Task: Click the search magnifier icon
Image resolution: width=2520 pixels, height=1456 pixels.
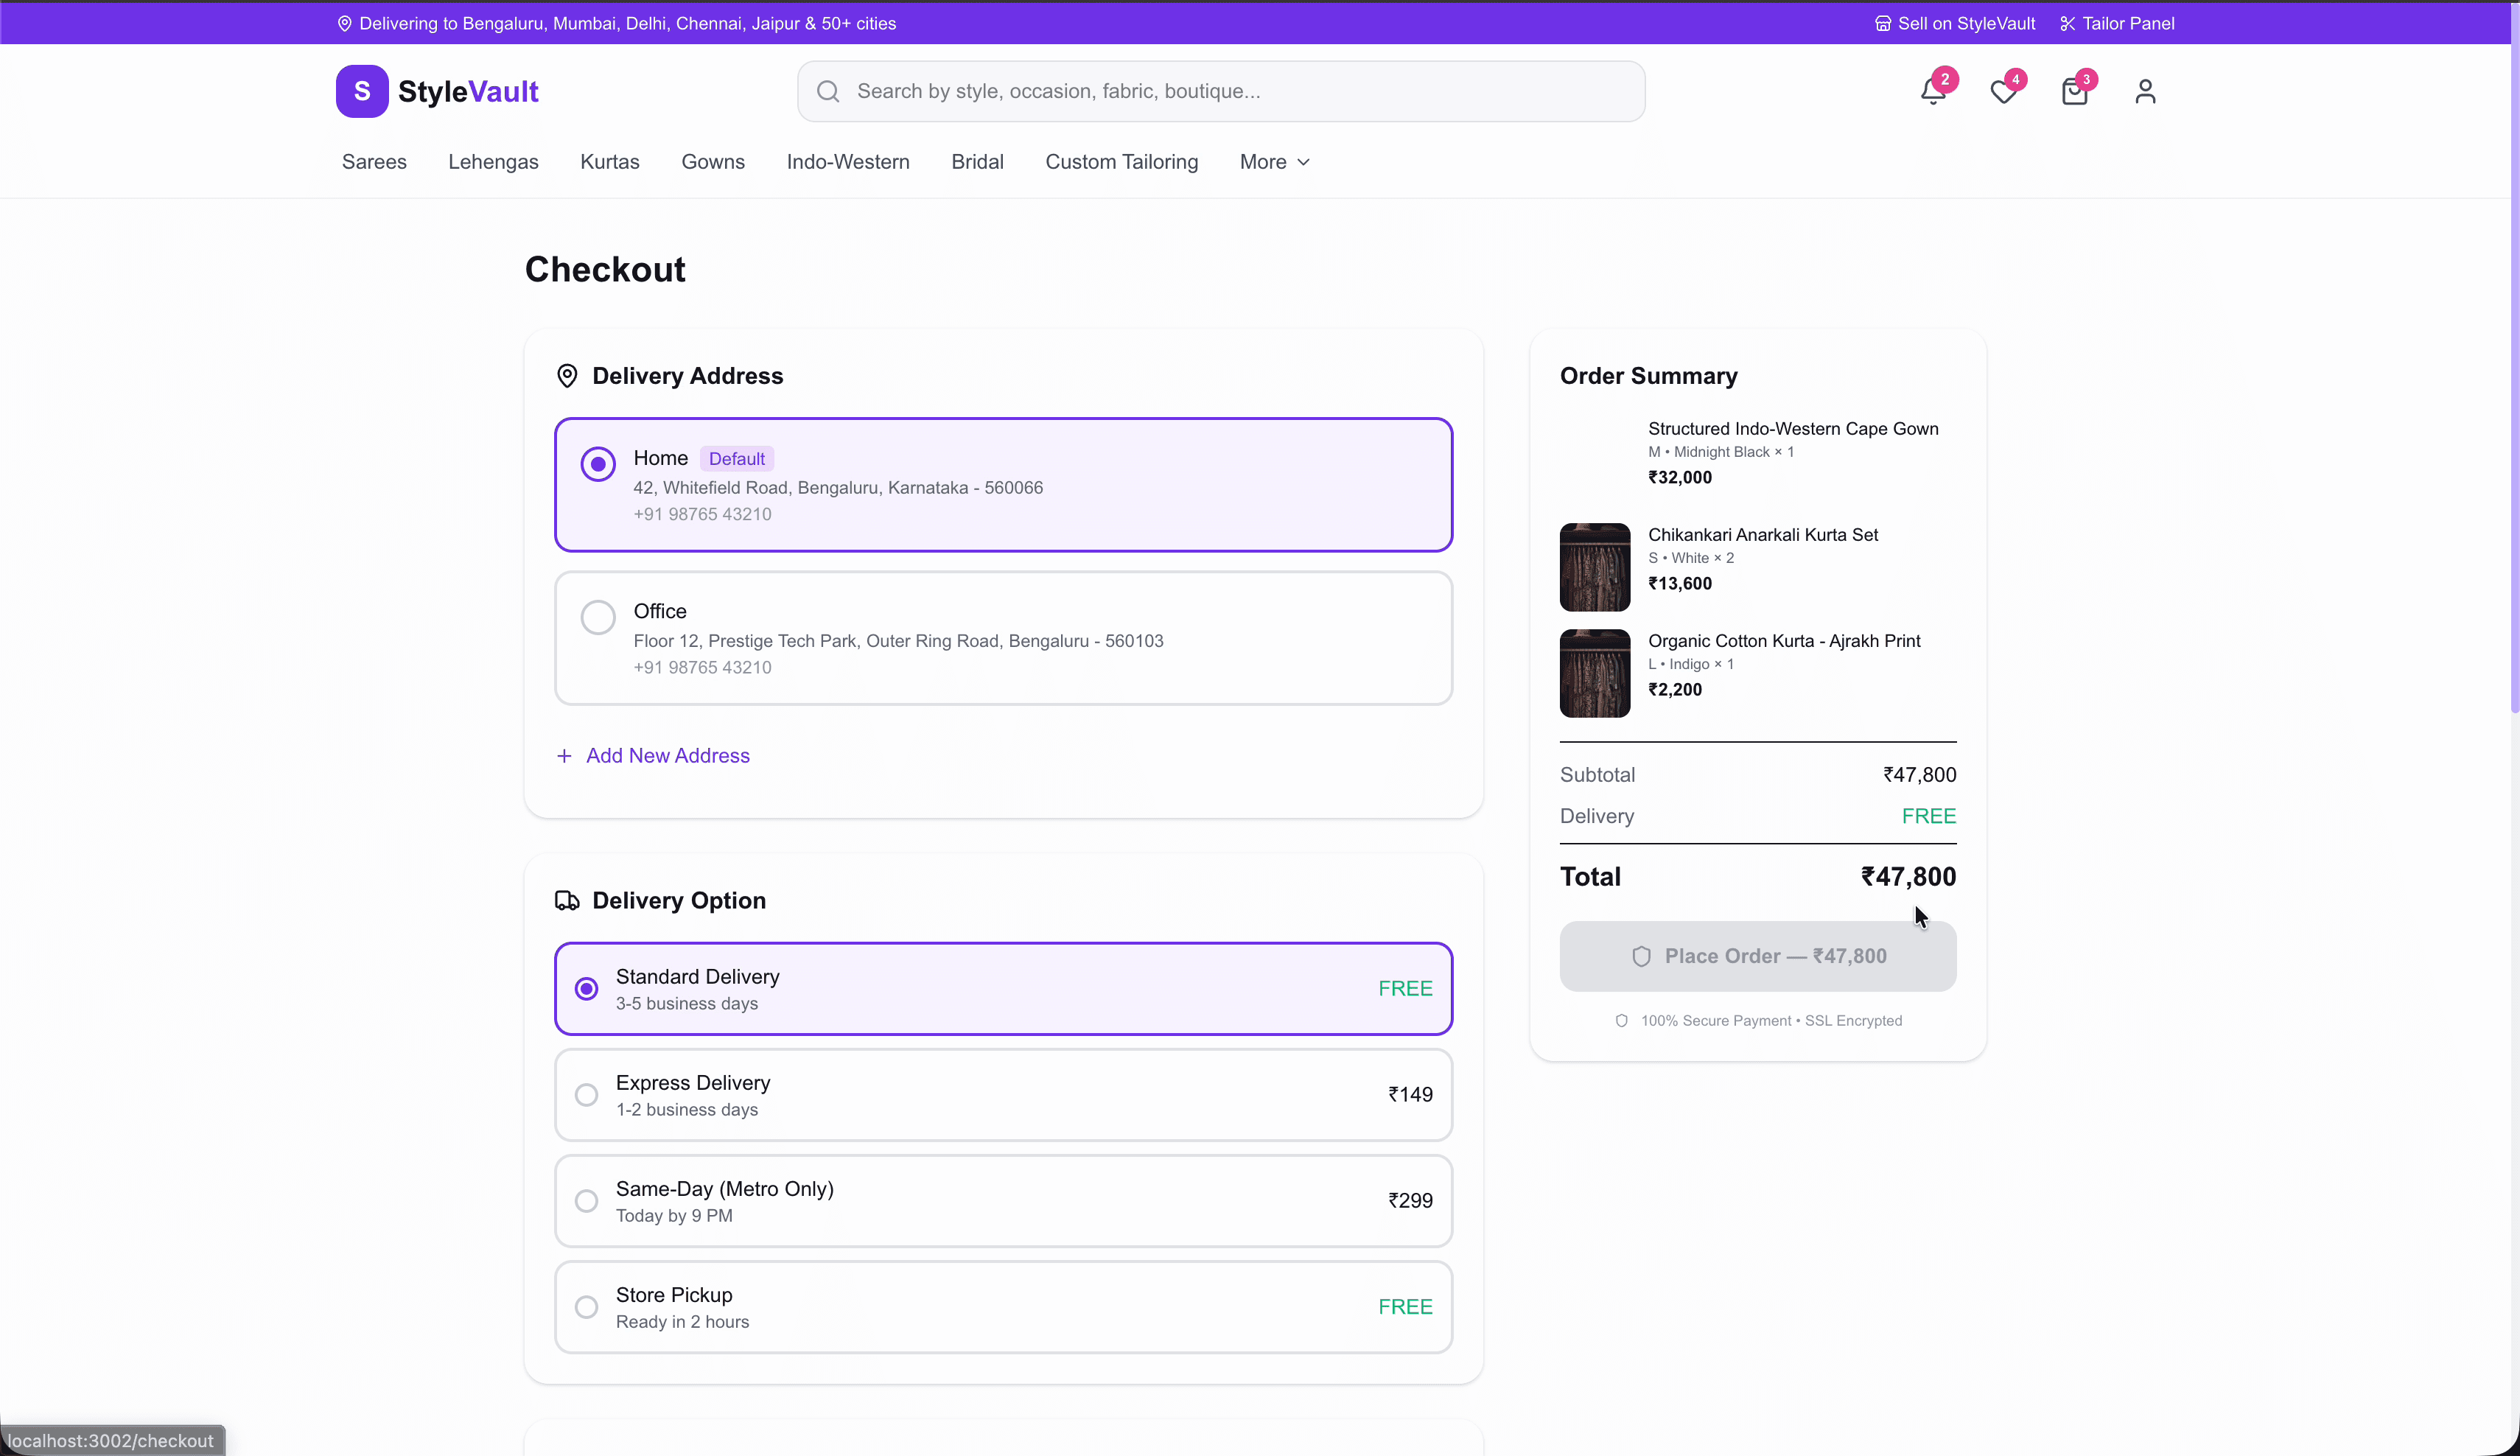Action: point(827,91)
